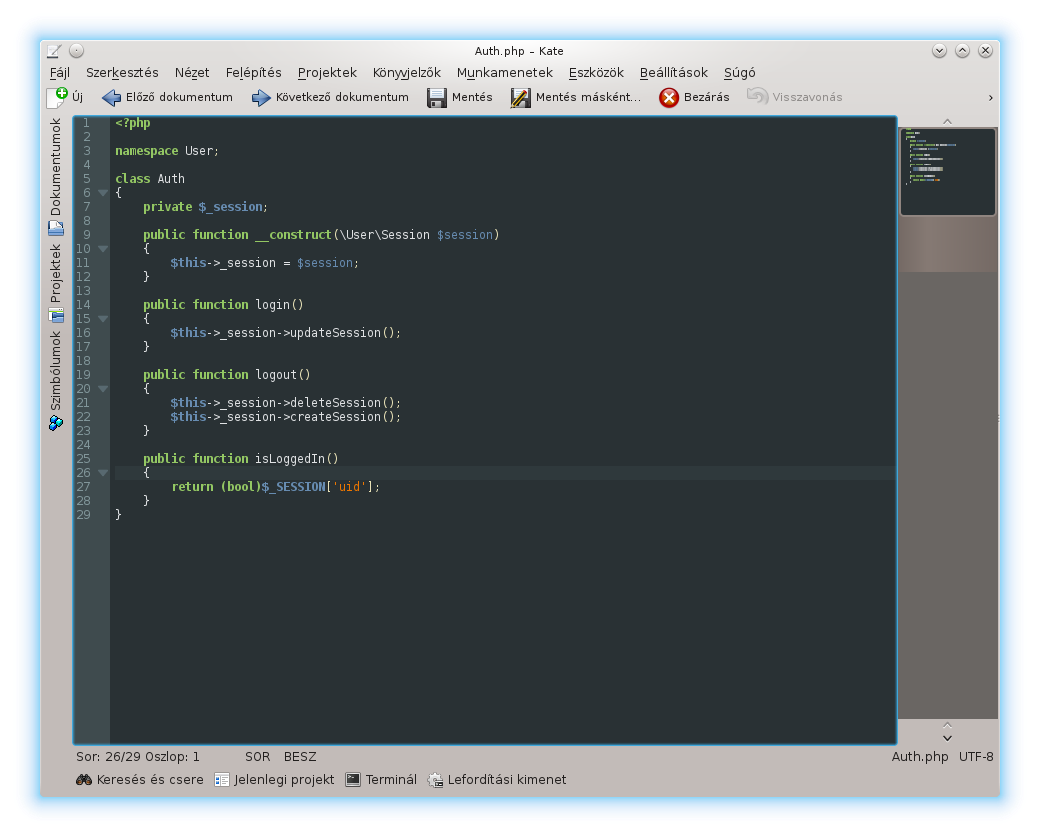Click the '<?php' opening tag
Viewport: 1040px width, 837px height.
click(x=133, y=123)
